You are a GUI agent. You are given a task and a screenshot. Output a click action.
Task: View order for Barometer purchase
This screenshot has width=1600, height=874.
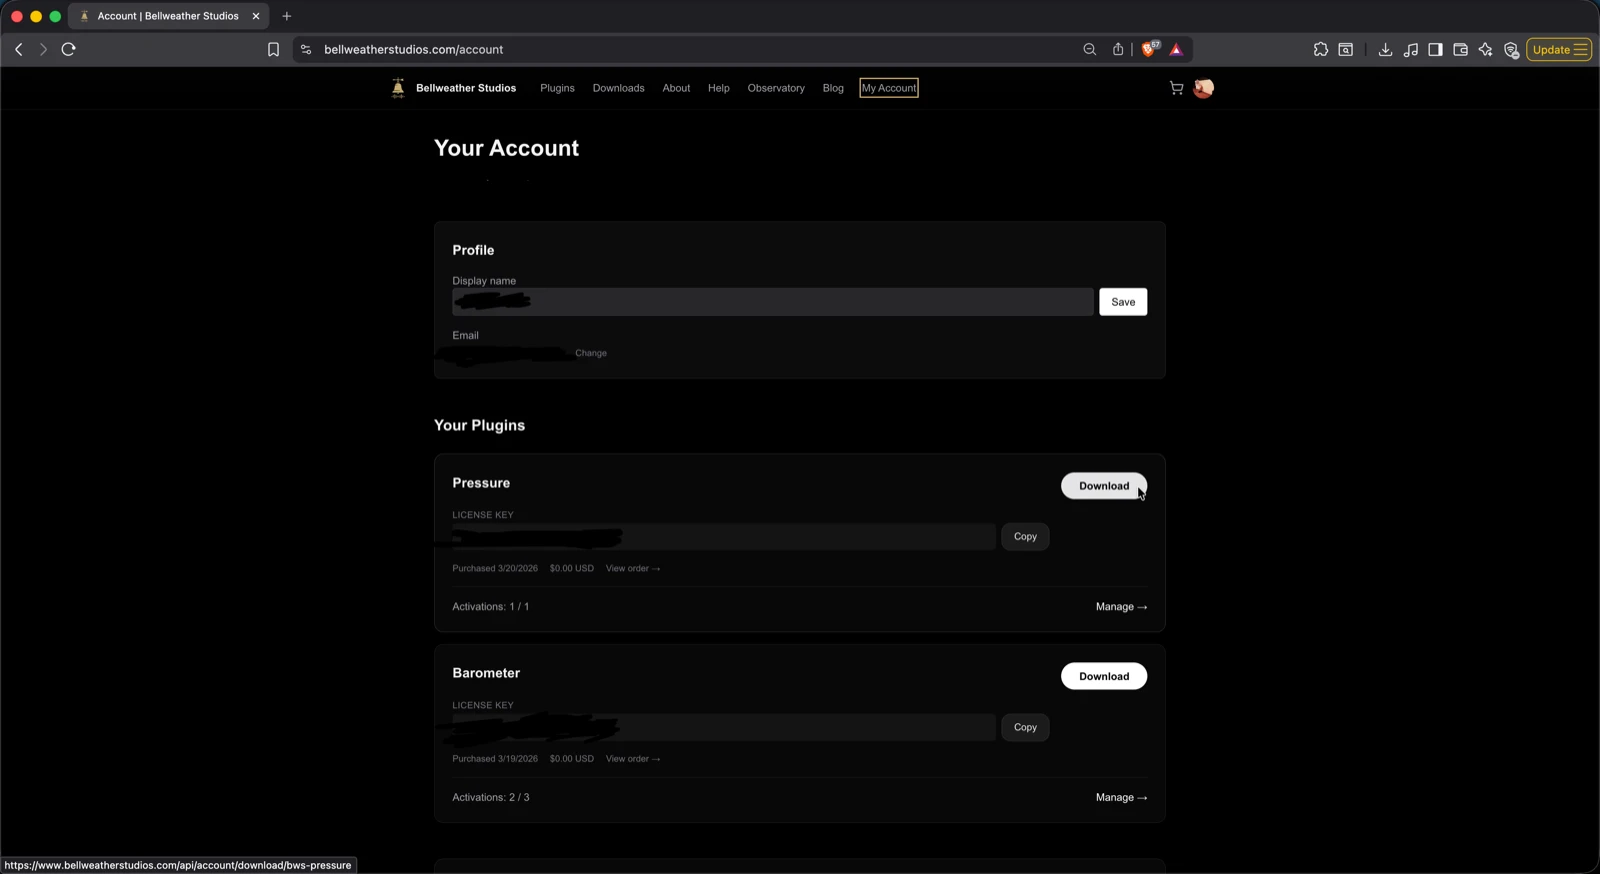coord(633,759)
